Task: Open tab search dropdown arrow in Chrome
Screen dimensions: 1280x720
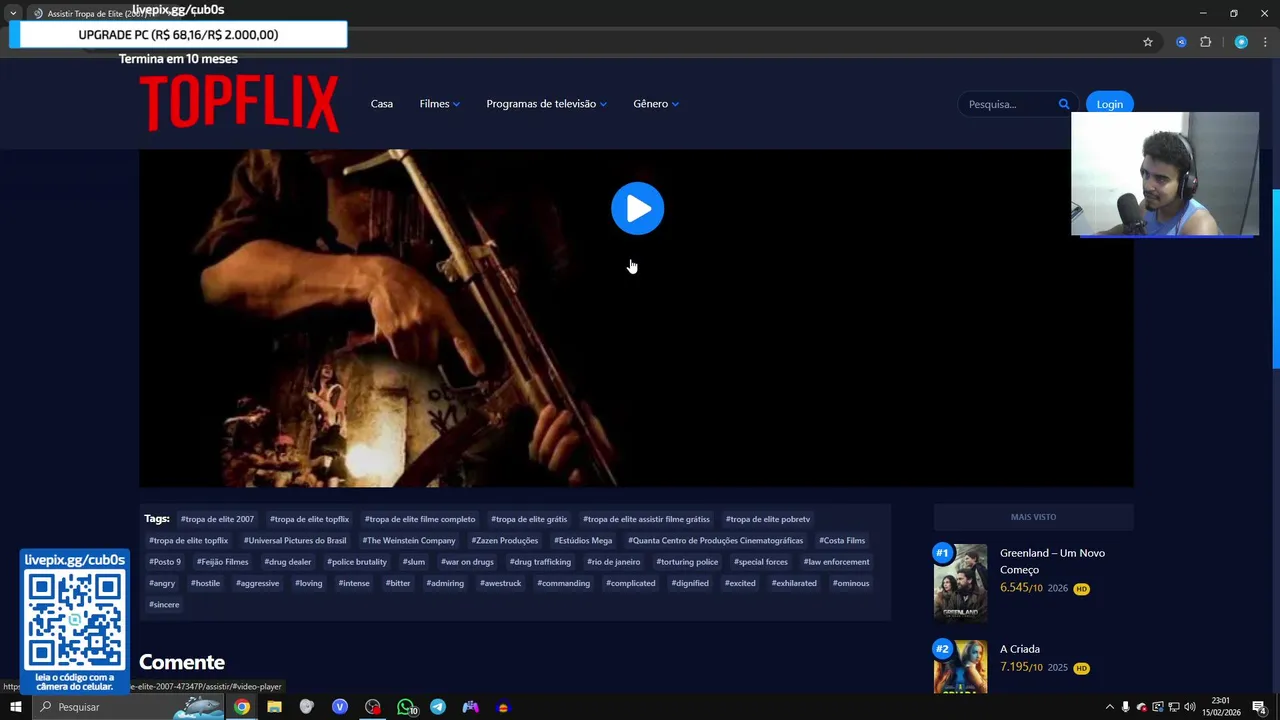Action: click(x=13, y=13)
